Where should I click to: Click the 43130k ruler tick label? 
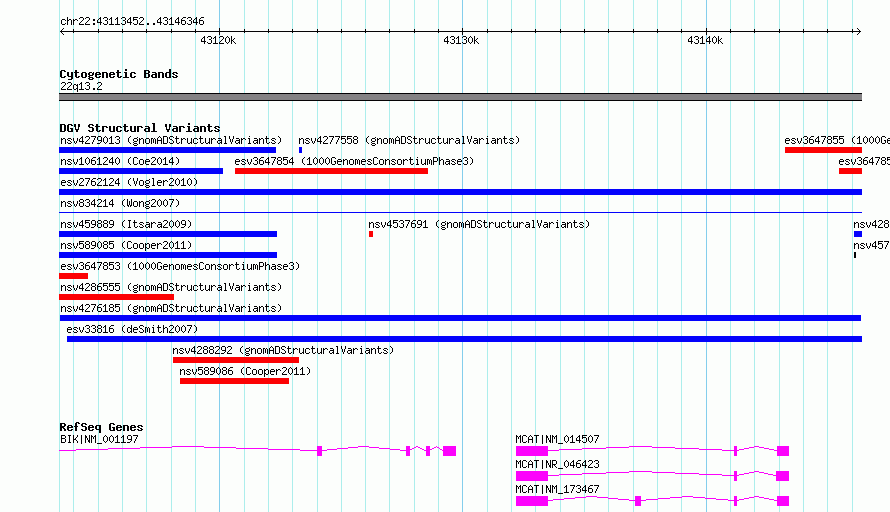click(x=461, y=40)
